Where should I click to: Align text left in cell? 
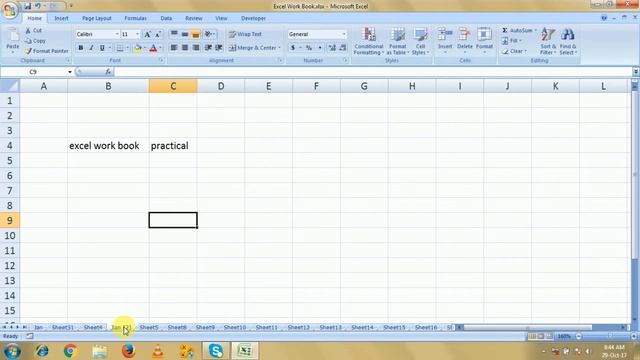(x=174, y=48)
